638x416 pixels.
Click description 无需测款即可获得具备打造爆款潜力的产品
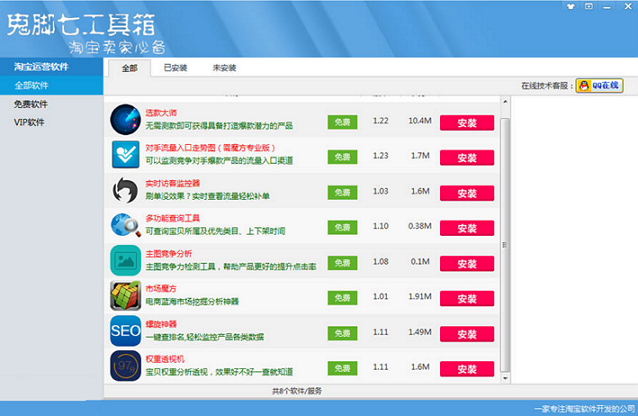[219, 126]
